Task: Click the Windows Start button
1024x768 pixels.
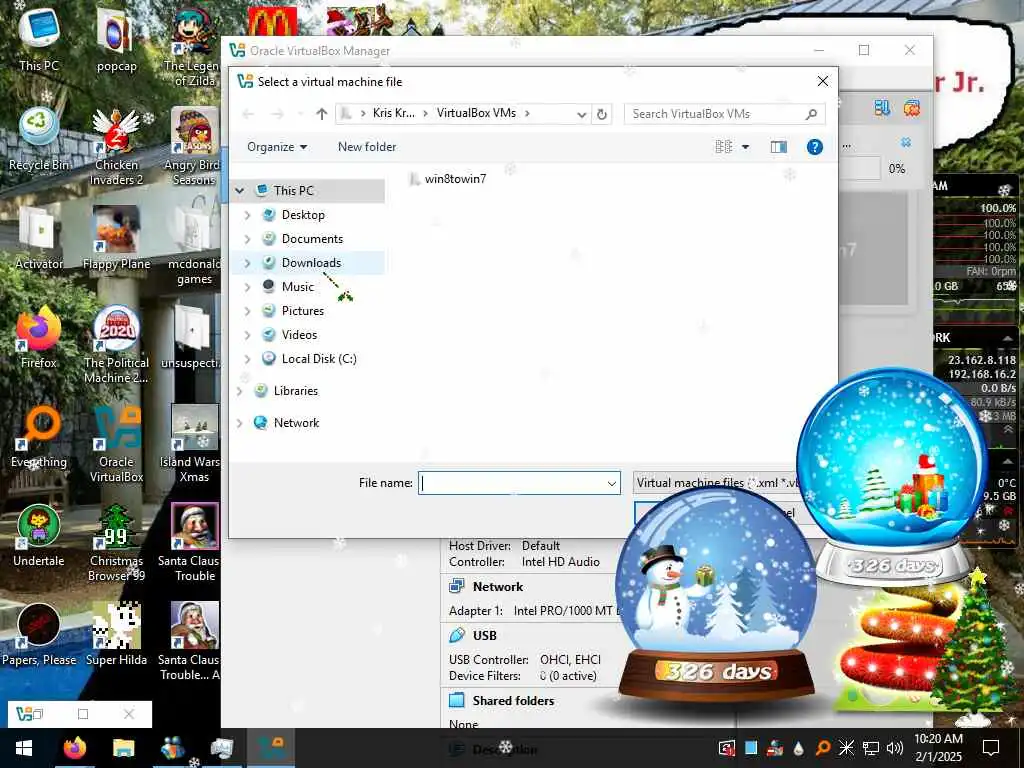Action: (24, 748)
